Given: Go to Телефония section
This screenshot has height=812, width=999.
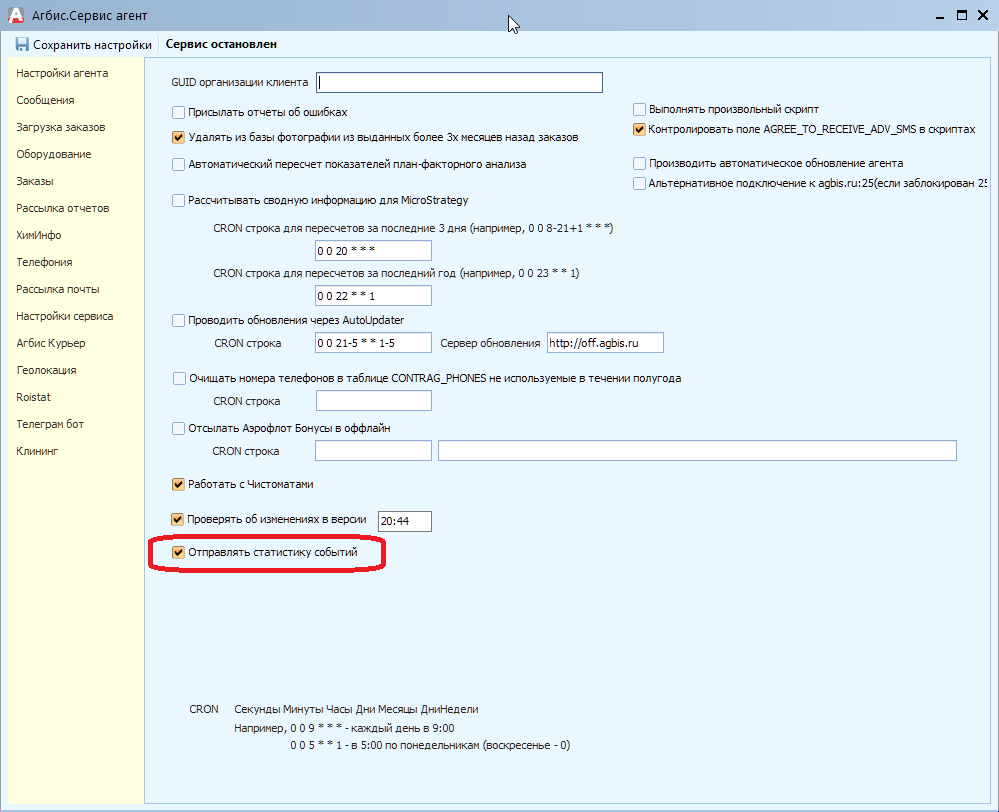Looking at the screenshot, I should click(x=44, y=262).
